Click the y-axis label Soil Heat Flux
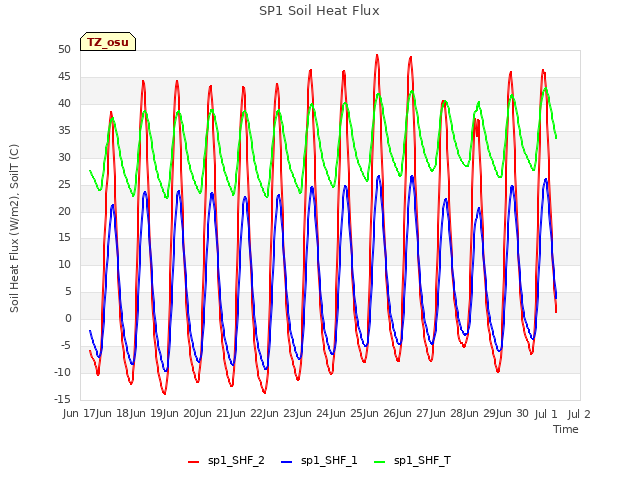The image size is (640, 480). (x=14, y=228)
